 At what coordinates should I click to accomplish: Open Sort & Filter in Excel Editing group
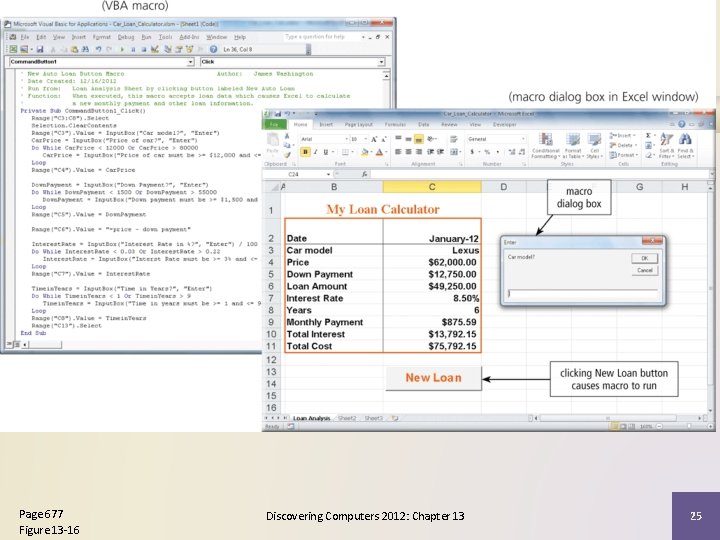pos(666,146)
